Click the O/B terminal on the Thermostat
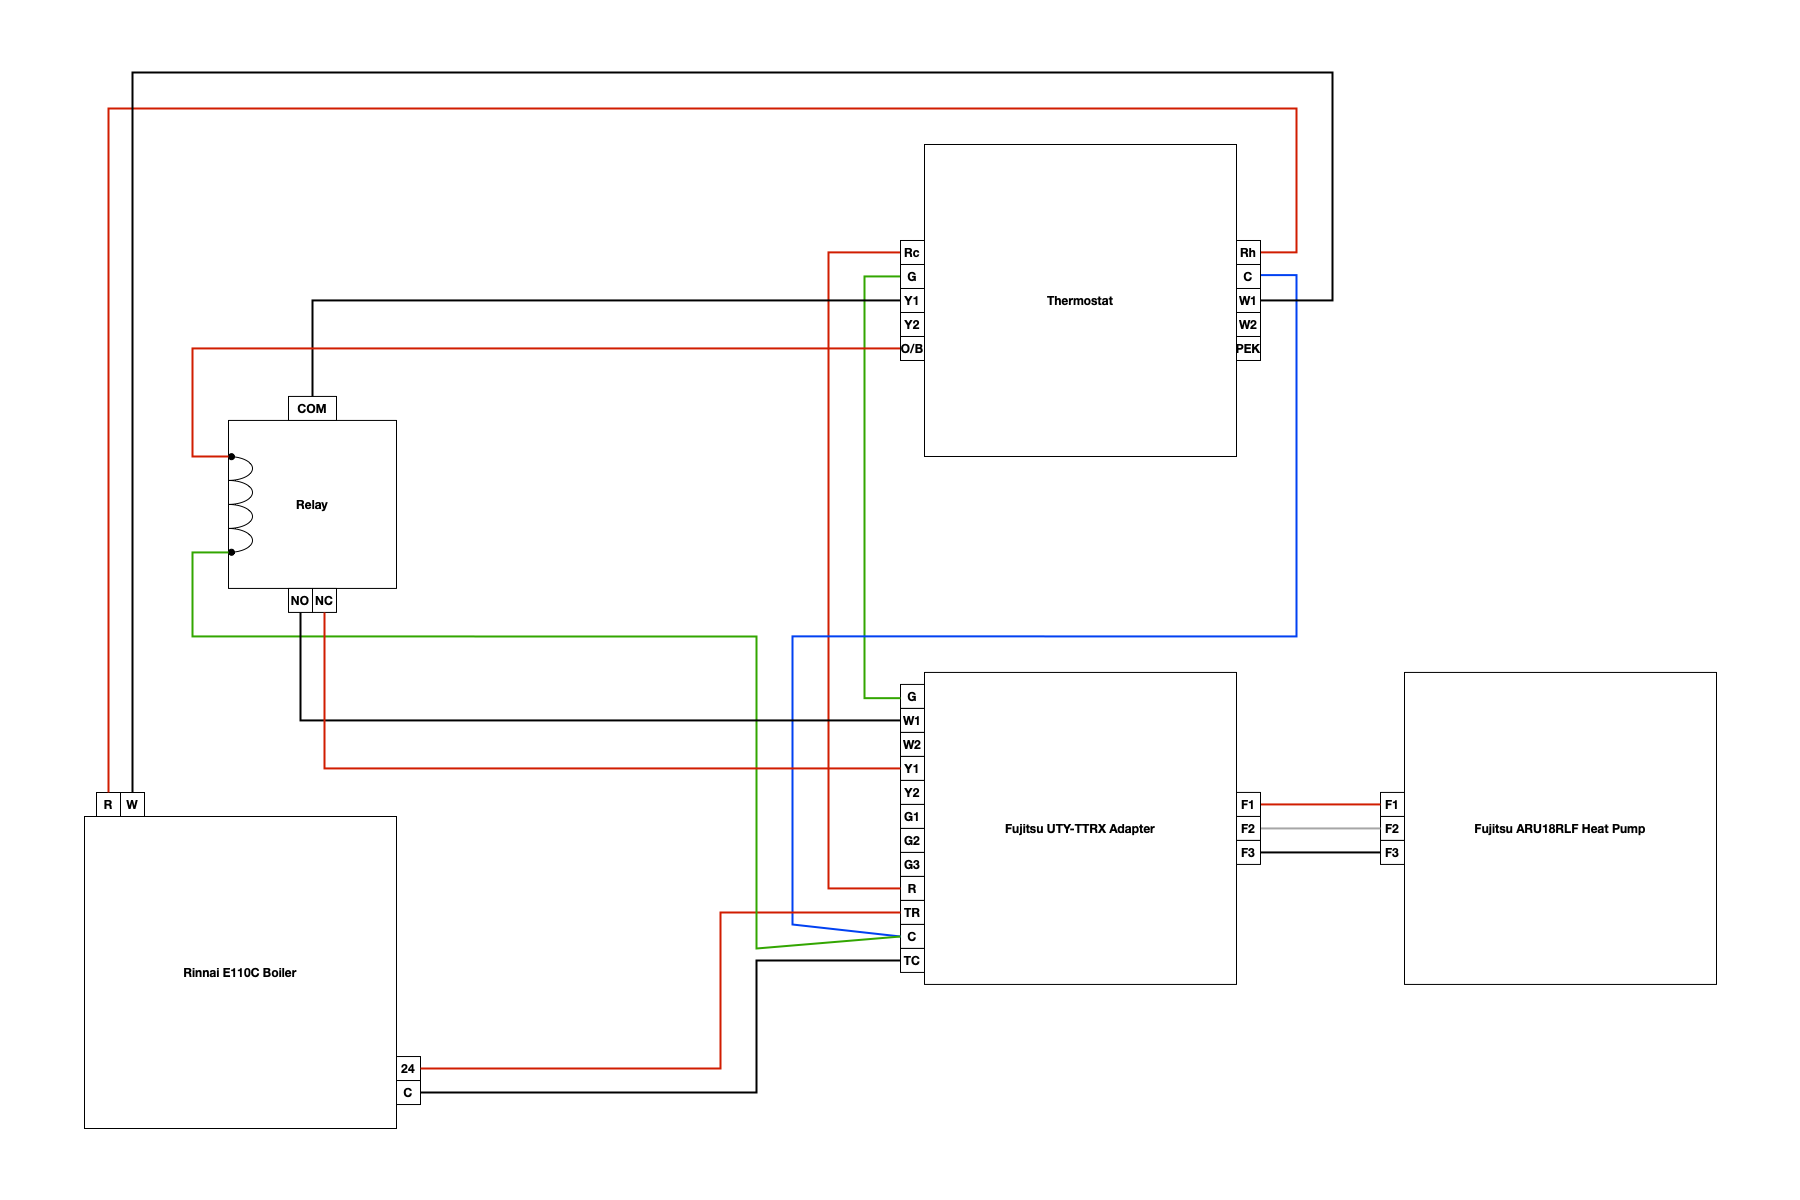Image resolution: width=1800 pixels, height=1200 pixels. pos(912,349)
